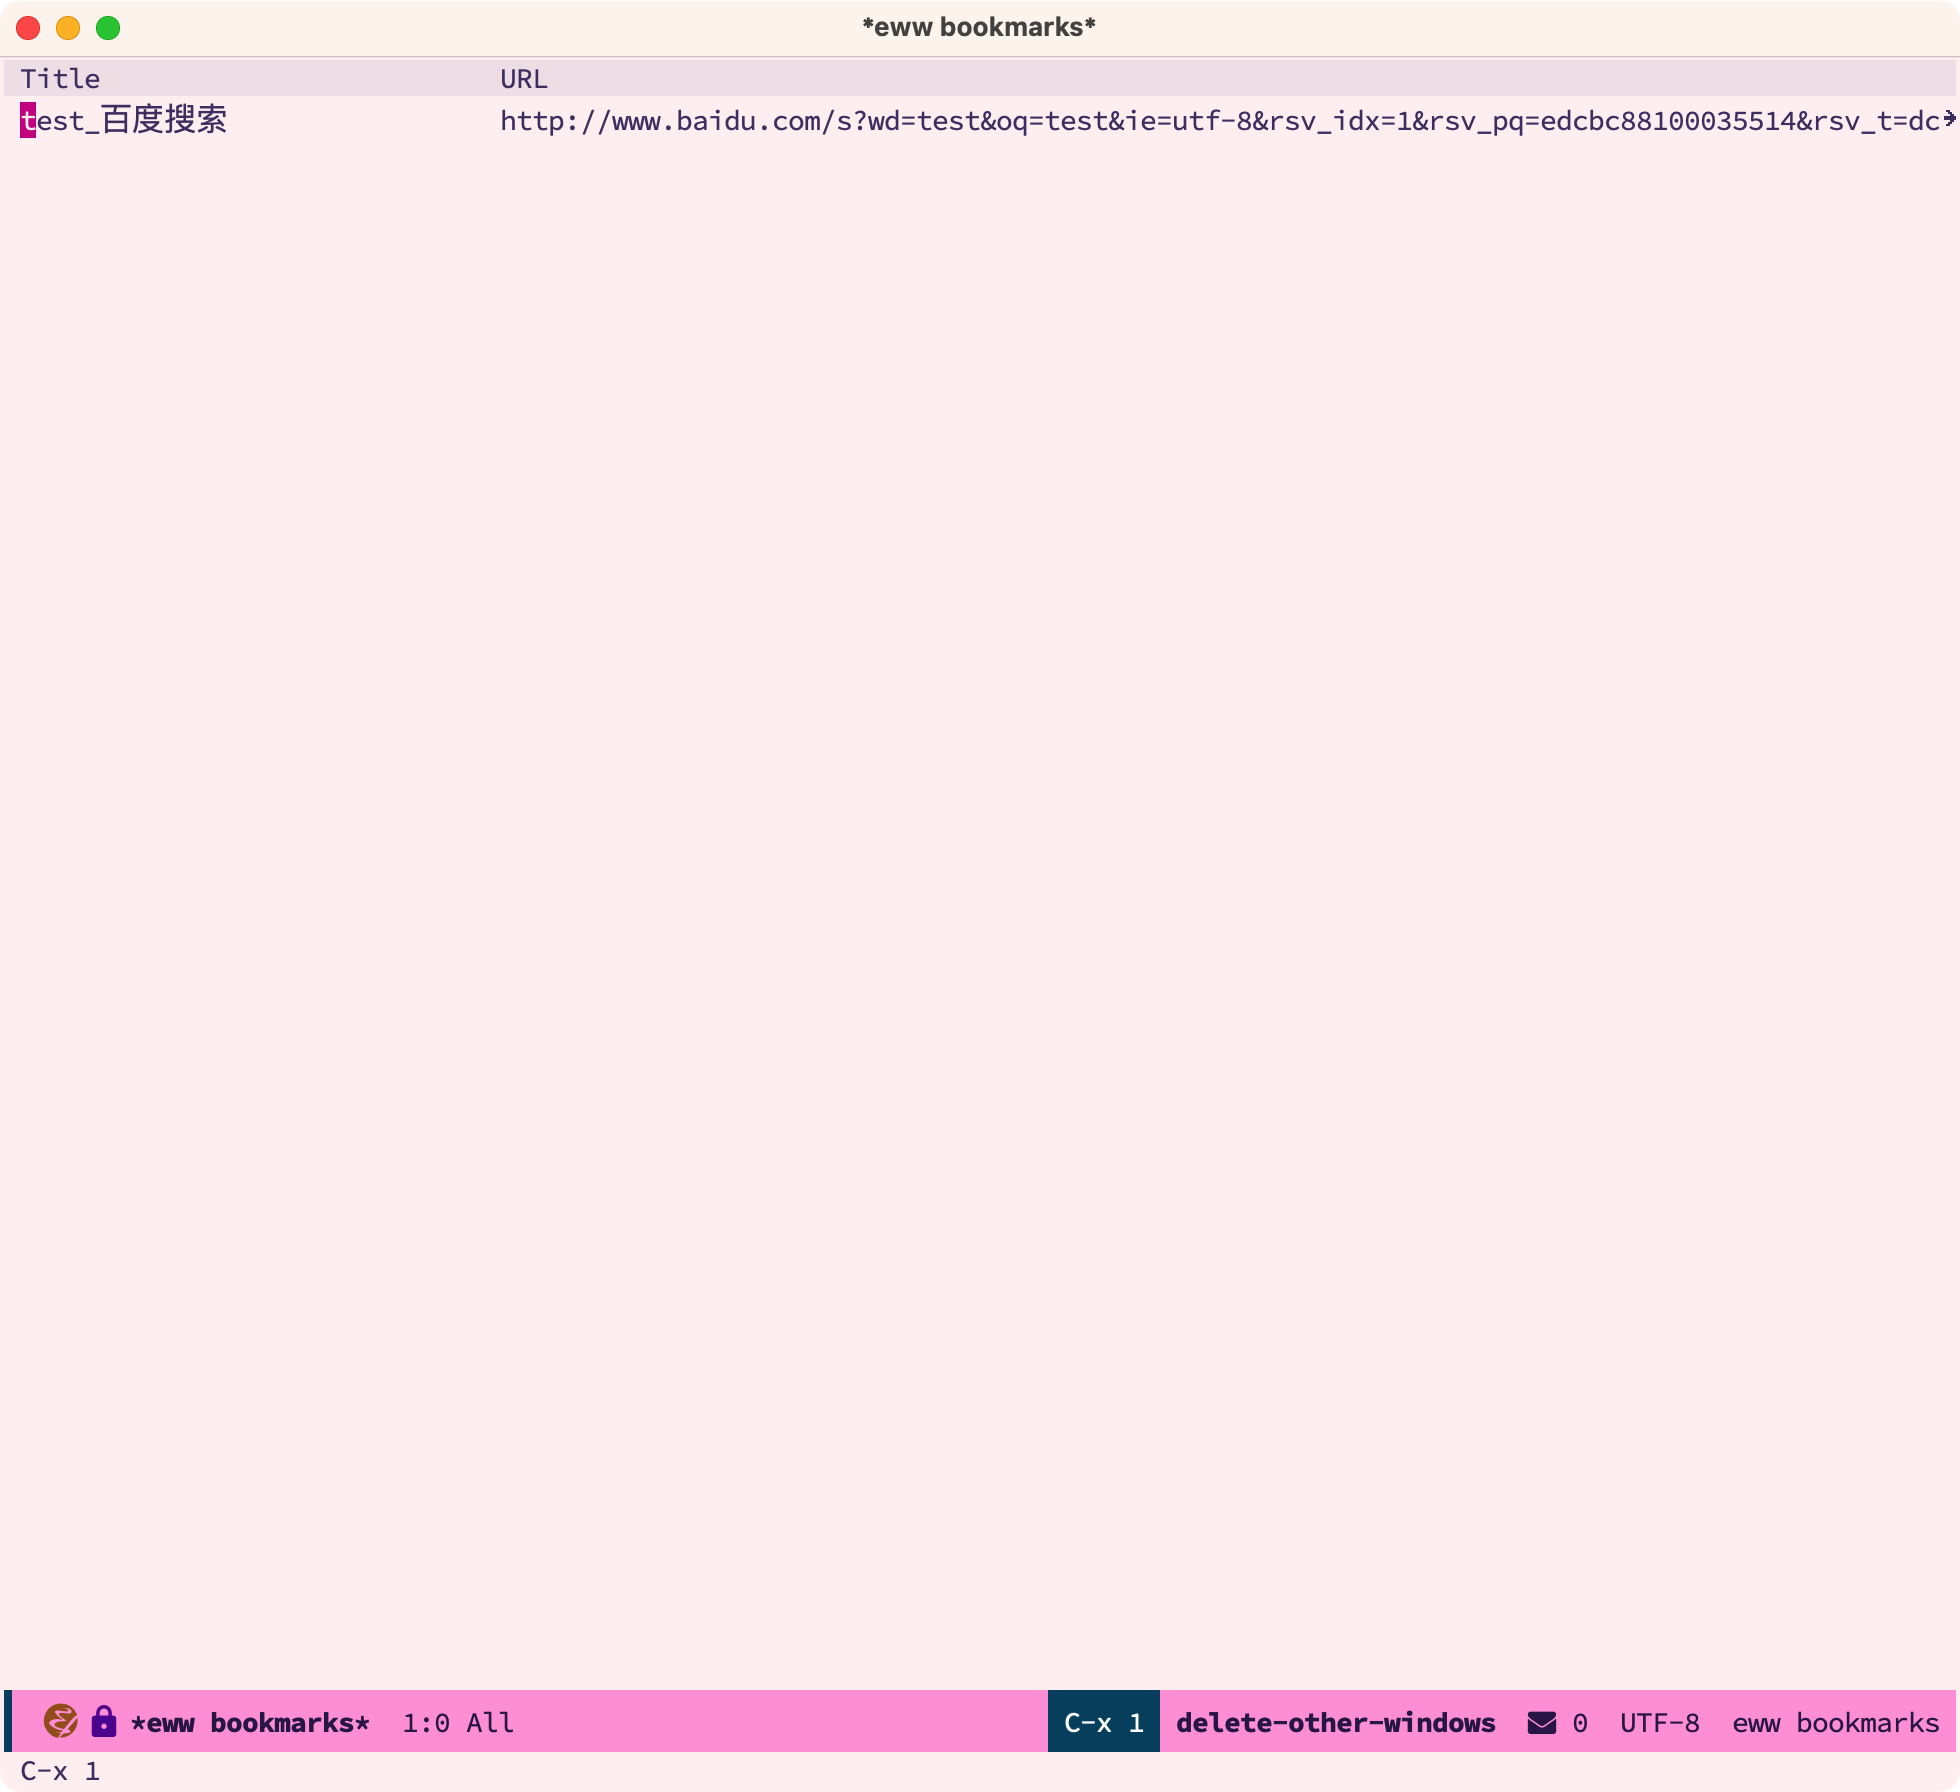Screen dimensions: 1960x1792
Task: Click the C-x 1 key indicator in mode line
Action: pos(1104,1722)
